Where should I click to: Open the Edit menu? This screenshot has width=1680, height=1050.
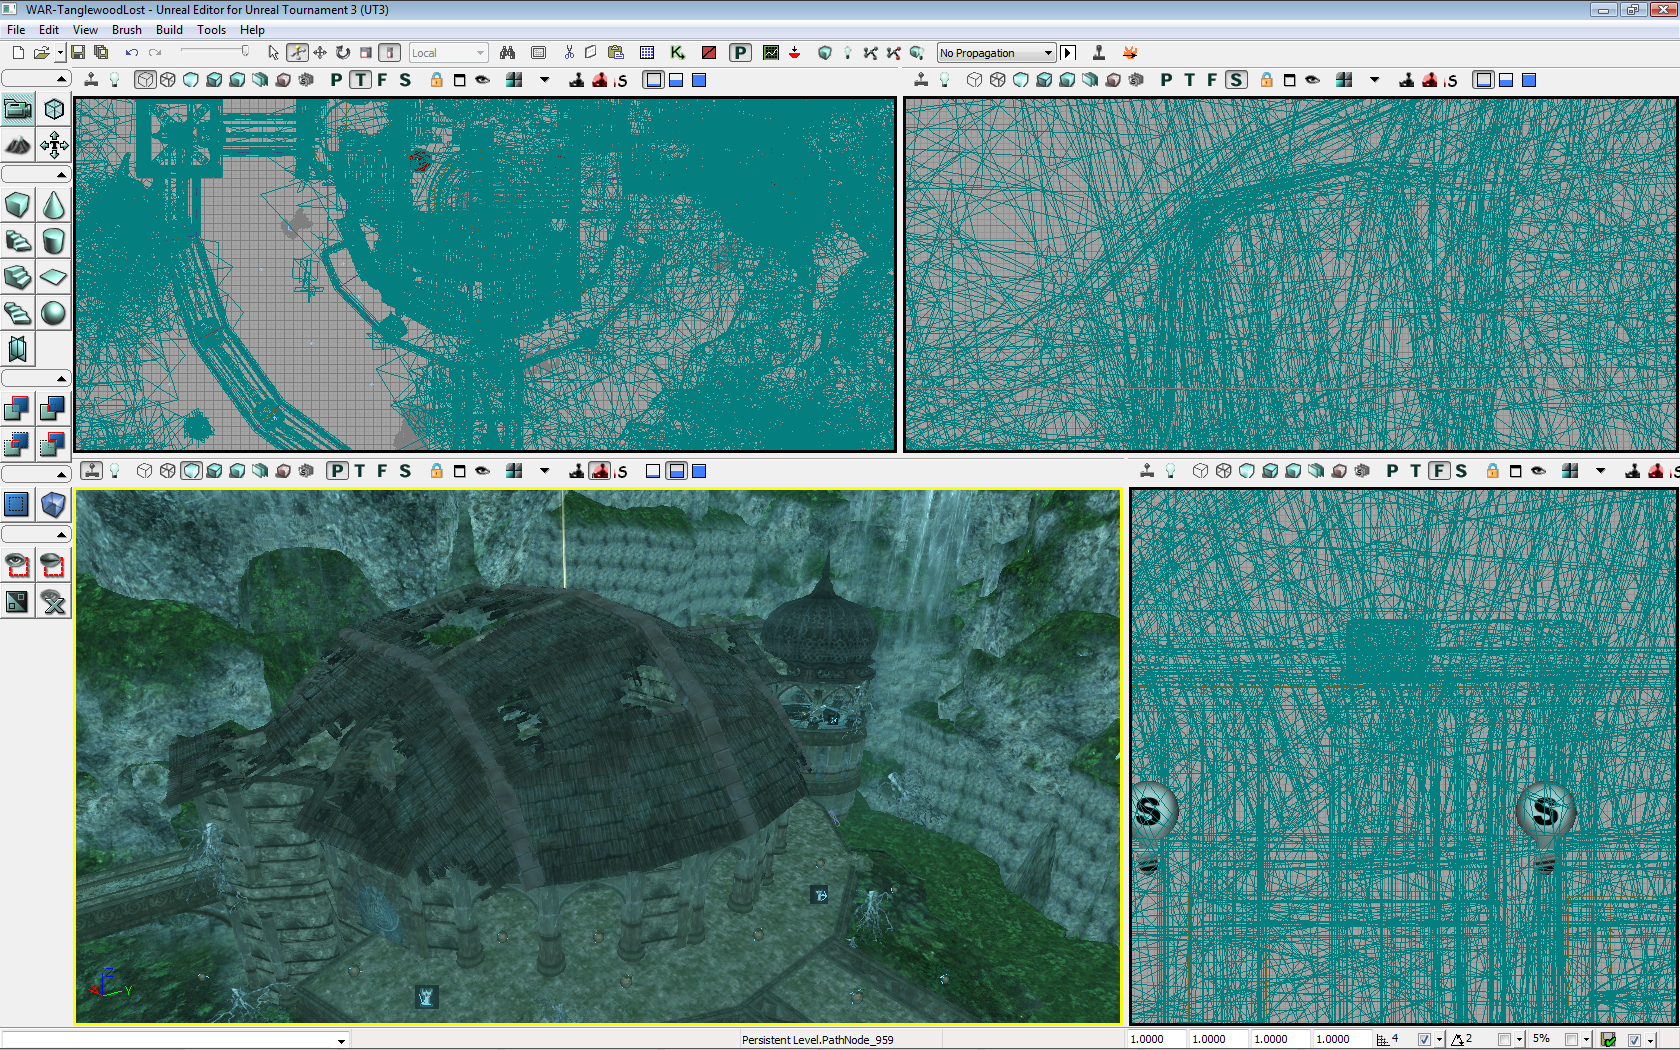(x=49, y=30)
